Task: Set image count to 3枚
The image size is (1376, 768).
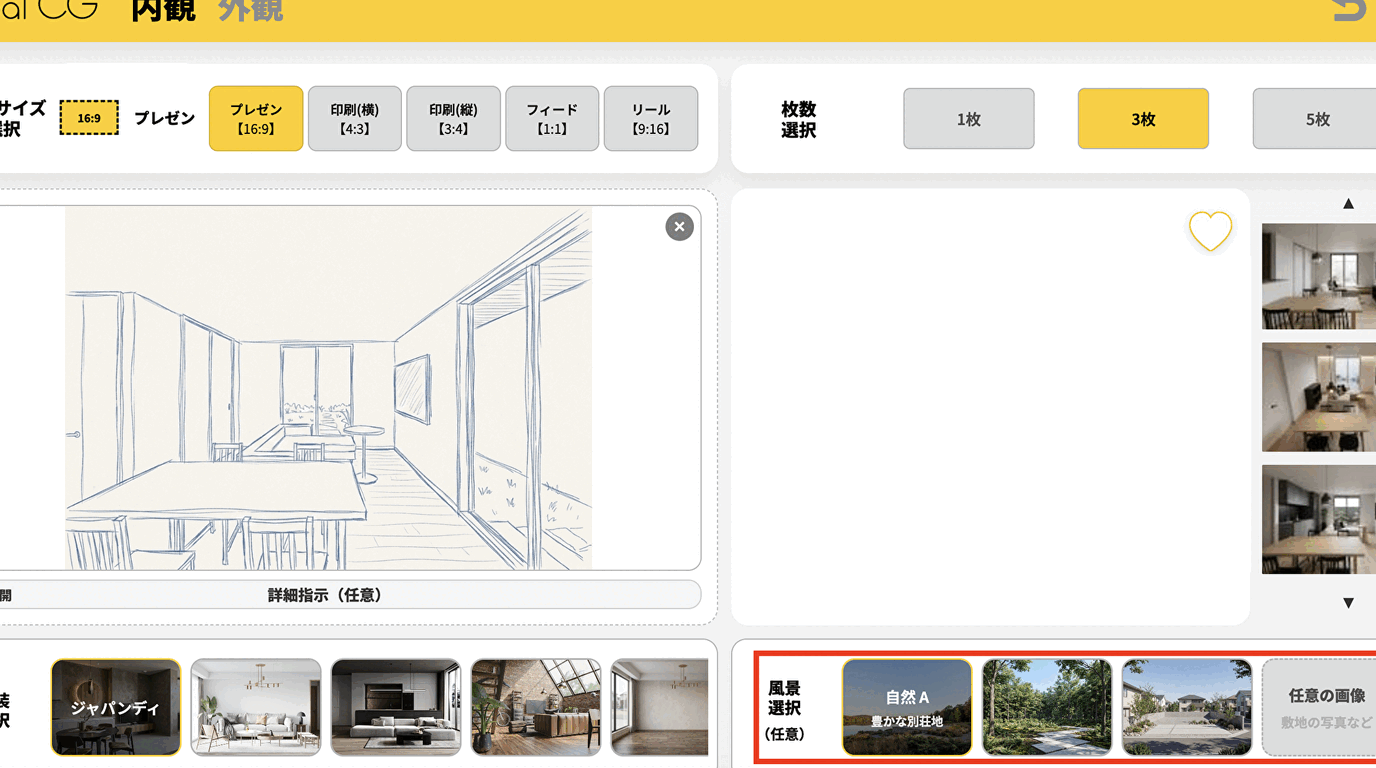Action: pyautogui.click(x=1143, y=119)
